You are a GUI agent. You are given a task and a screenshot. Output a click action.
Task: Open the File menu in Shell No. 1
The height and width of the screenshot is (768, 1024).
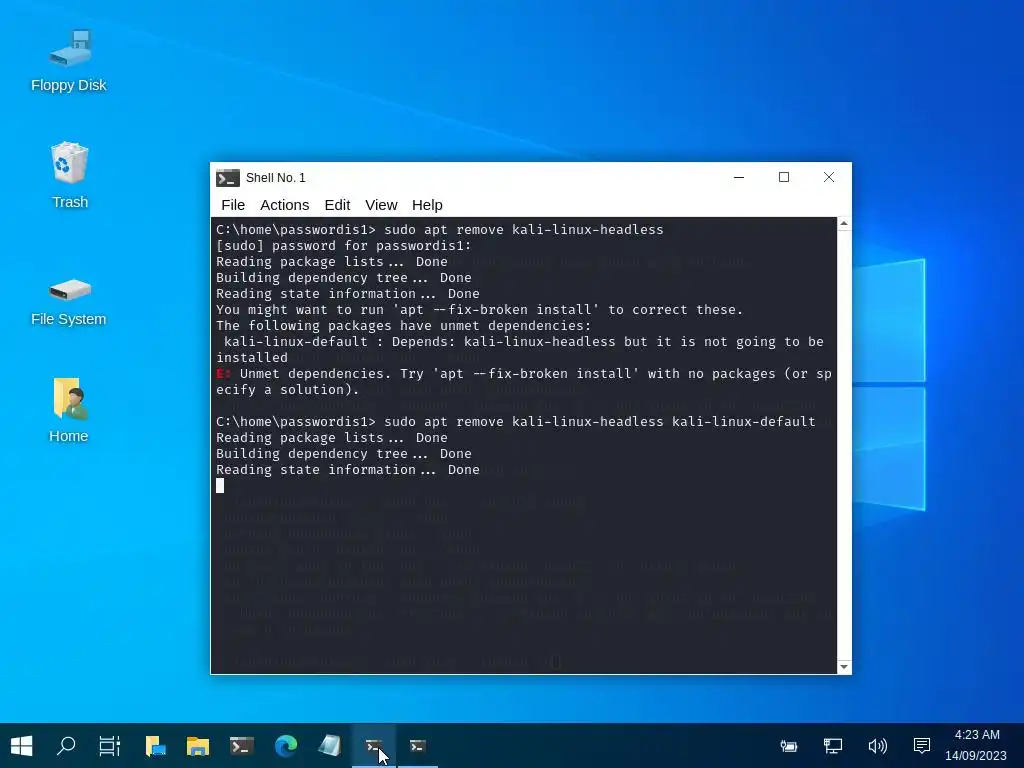(x=233, y=205)
